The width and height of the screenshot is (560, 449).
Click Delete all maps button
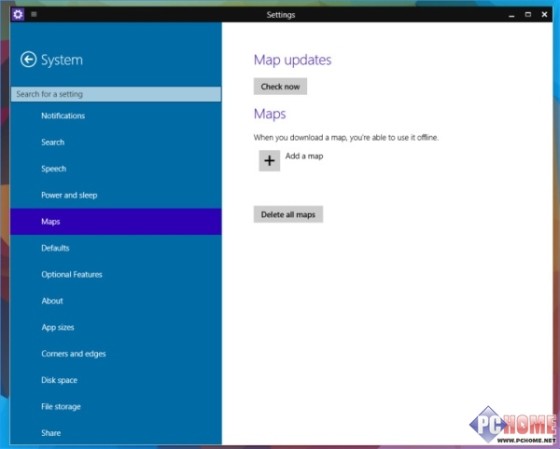pos(288,214)
